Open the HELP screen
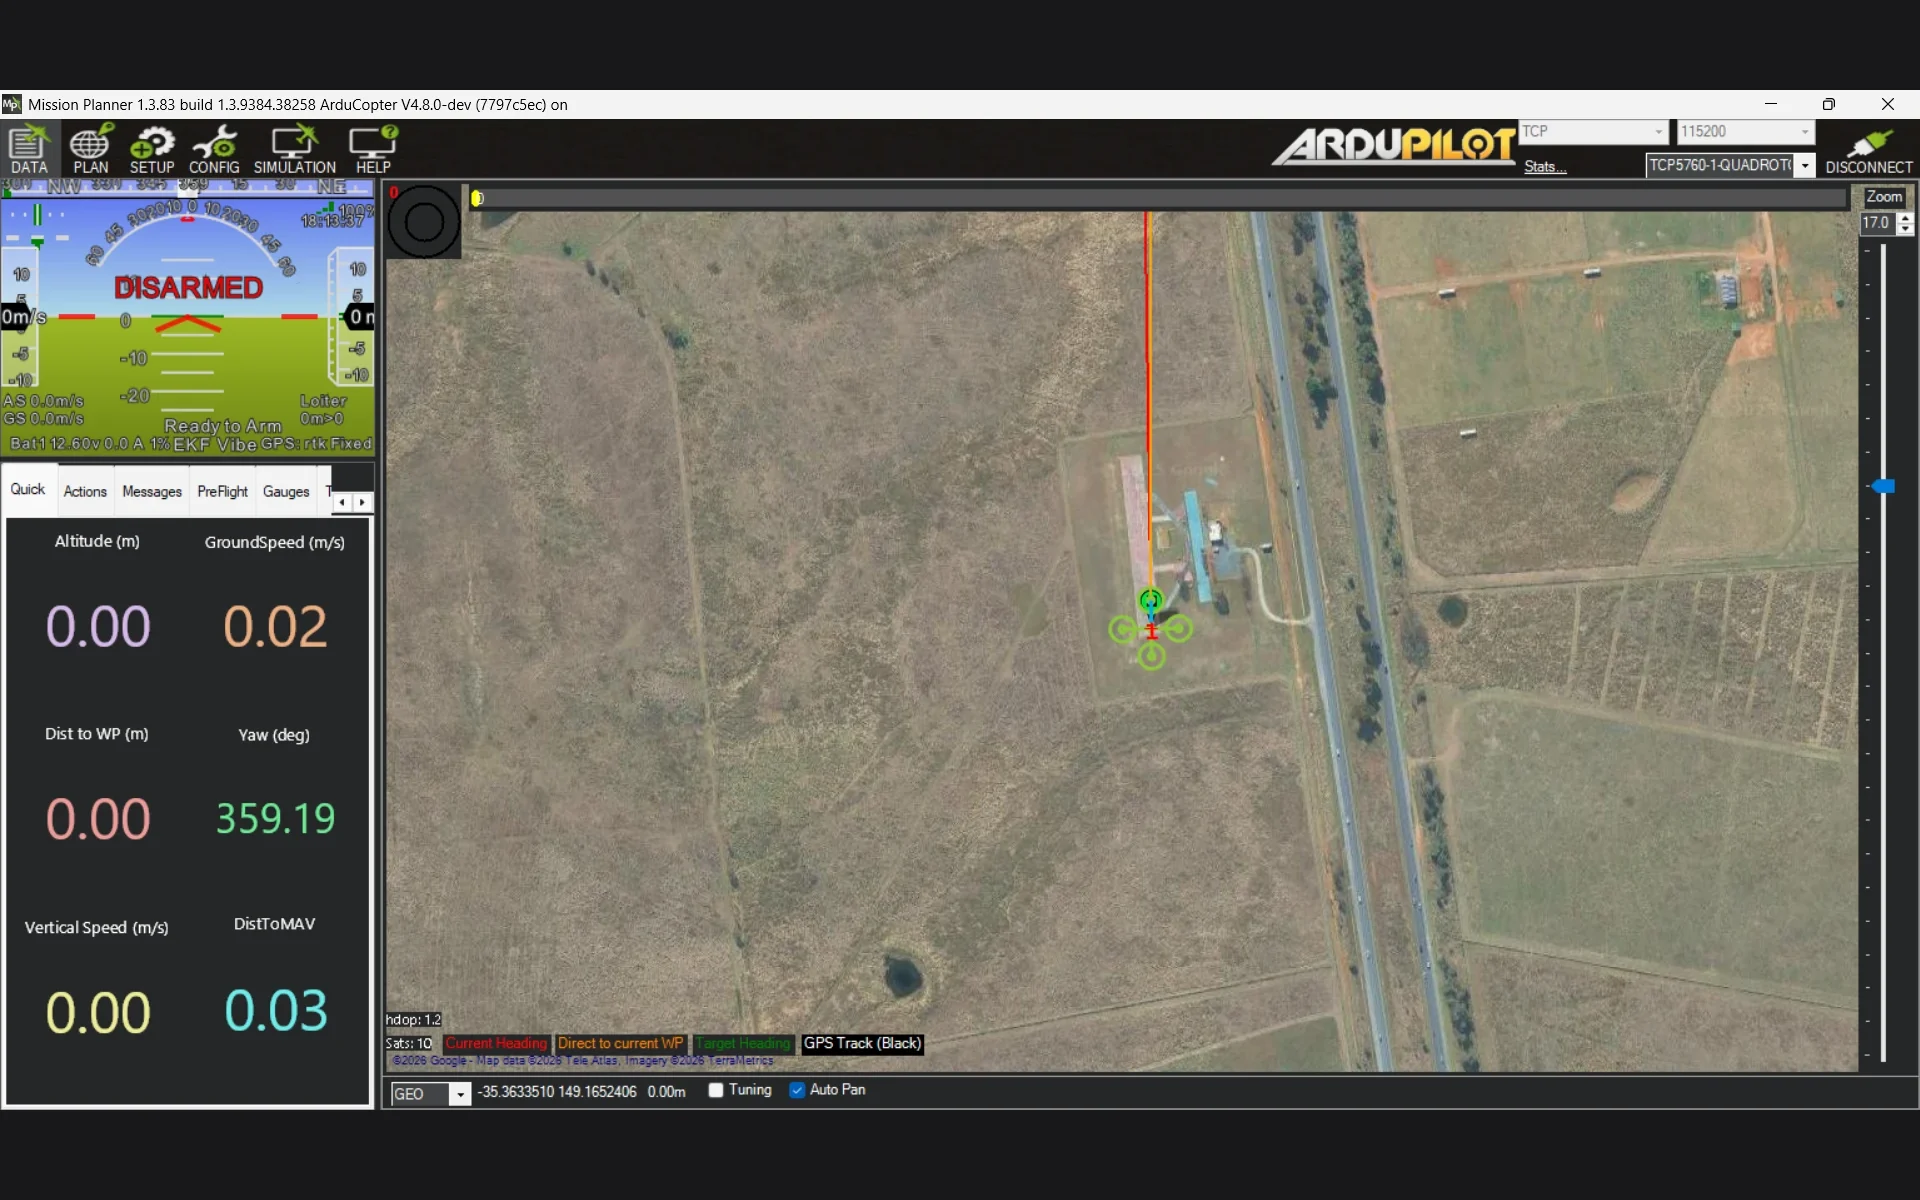The width and height of the screenshot is (1920, 1200). pos(373,149)
